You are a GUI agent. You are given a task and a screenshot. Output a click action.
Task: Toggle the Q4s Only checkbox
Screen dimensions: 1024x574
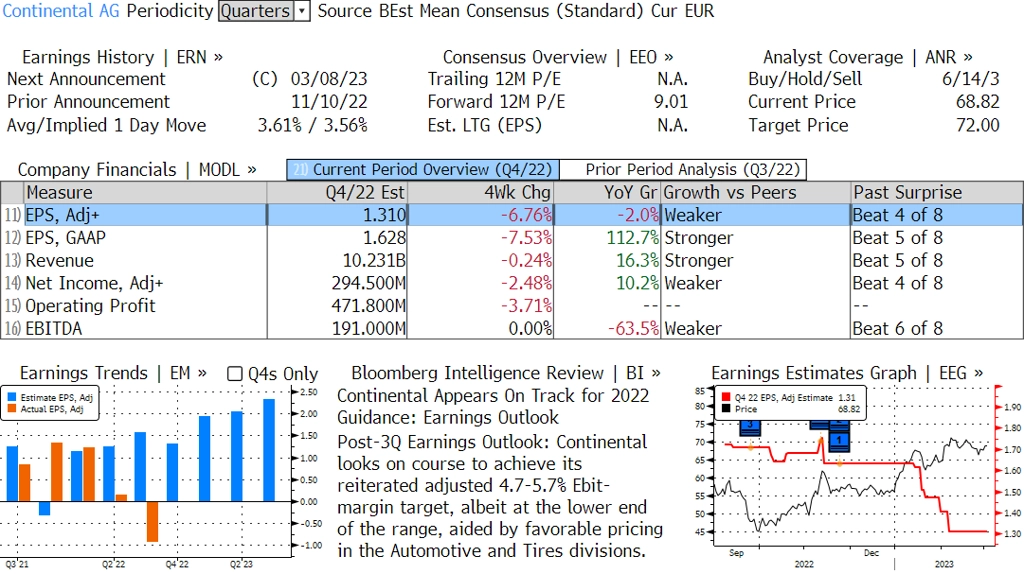234,374
